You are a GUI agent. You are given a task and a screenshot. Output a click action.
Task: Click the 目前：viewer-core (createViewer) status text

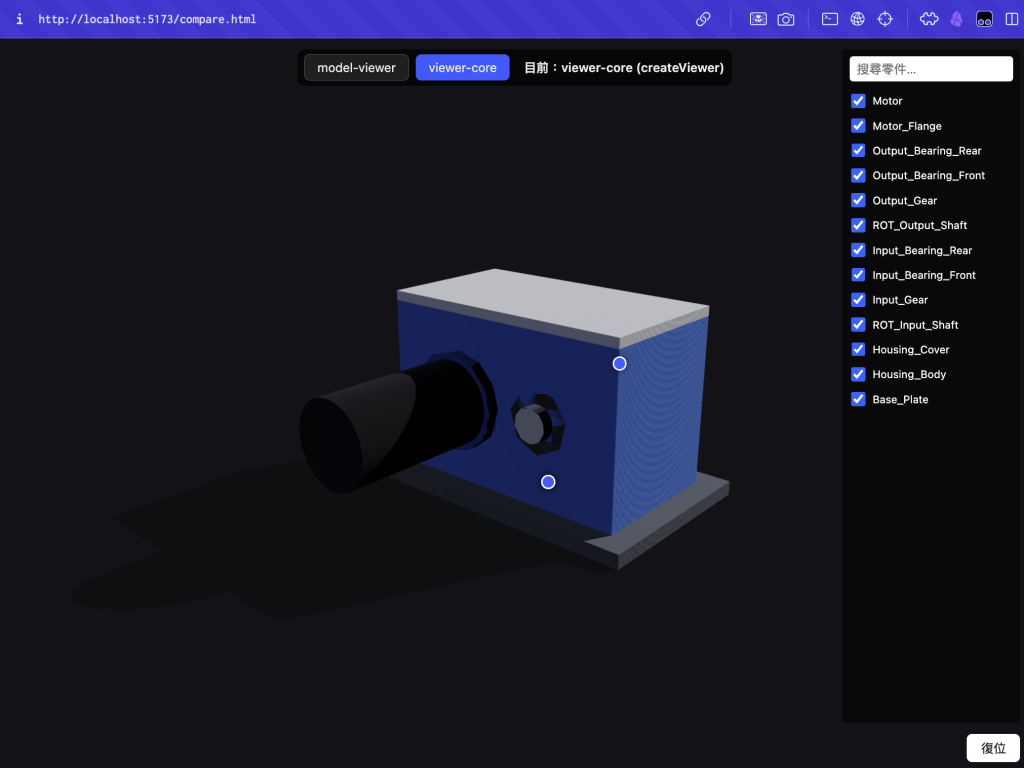[x=624, y=67]
